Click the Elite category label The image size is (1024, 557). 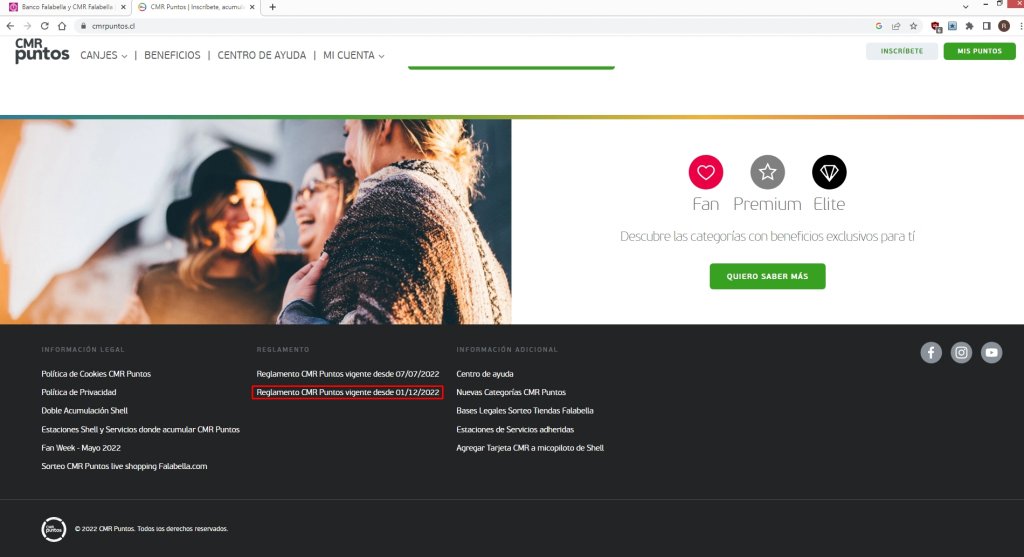[829, 204]
